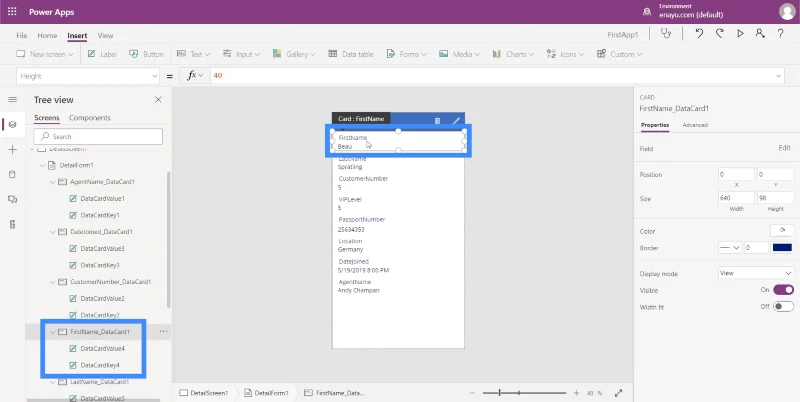Switch to the Components tab
Viewport: 800px width, 402px height.
90,118
